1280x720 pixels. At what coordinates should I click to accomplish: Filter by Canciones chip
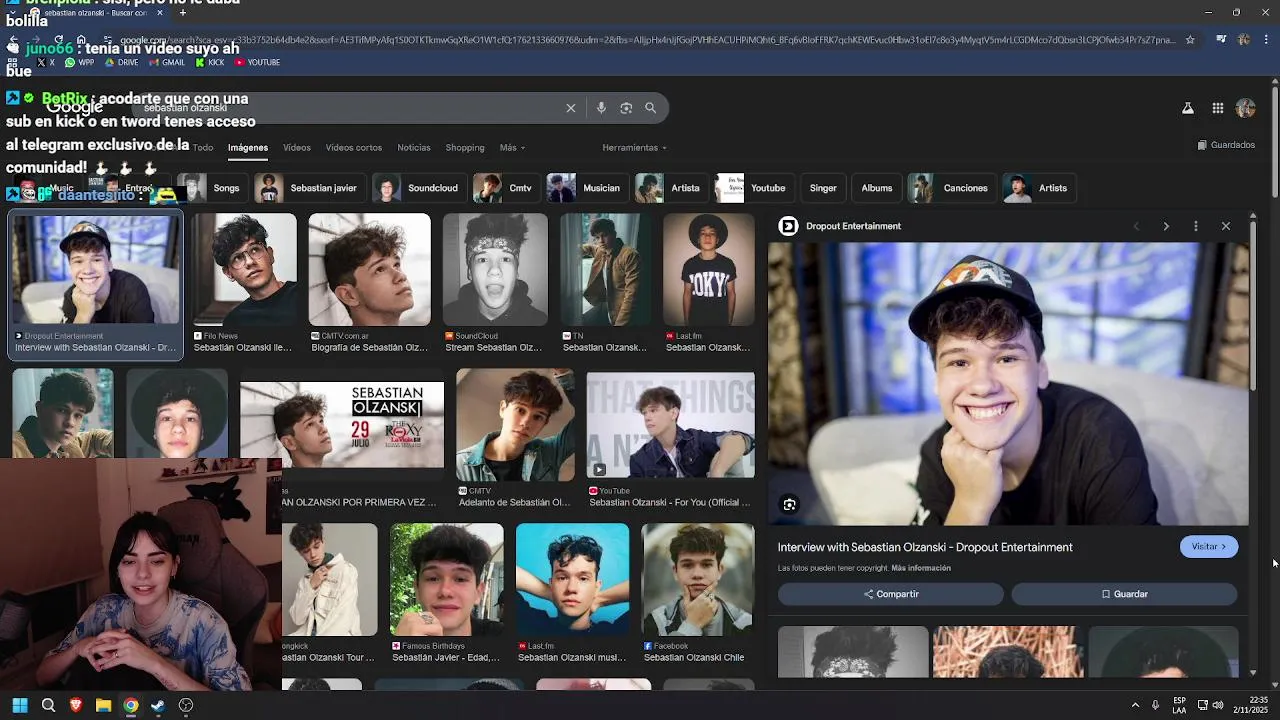[x=951, y=188]
